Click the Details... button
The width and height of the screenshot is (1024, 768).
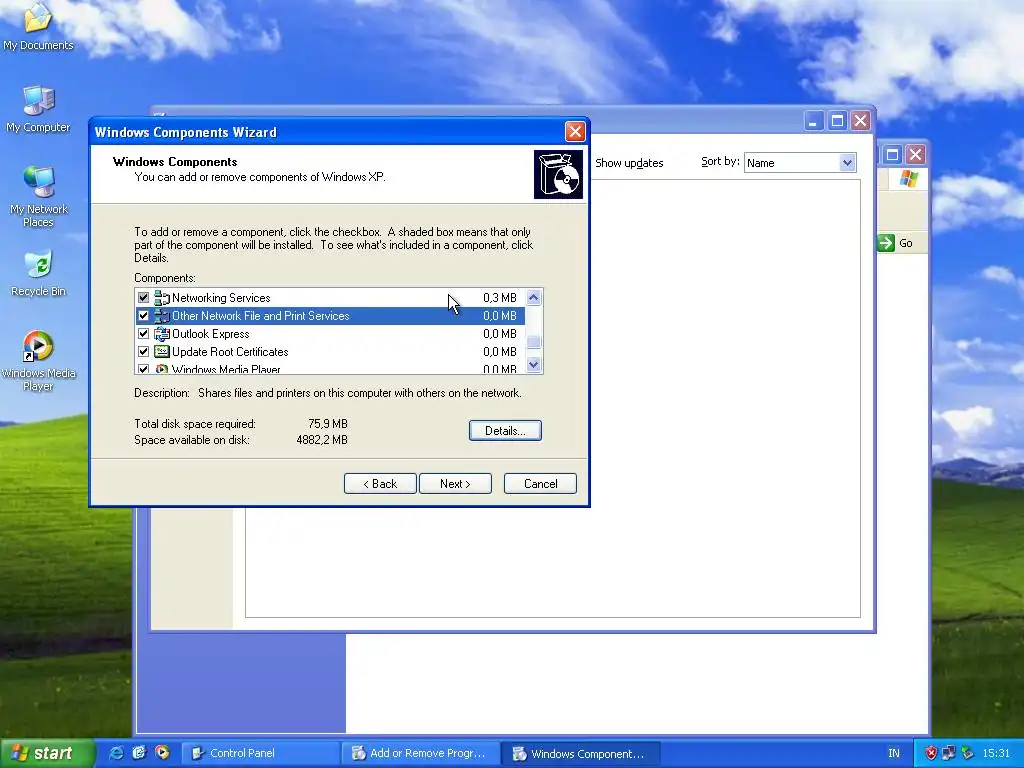(505, 431)
